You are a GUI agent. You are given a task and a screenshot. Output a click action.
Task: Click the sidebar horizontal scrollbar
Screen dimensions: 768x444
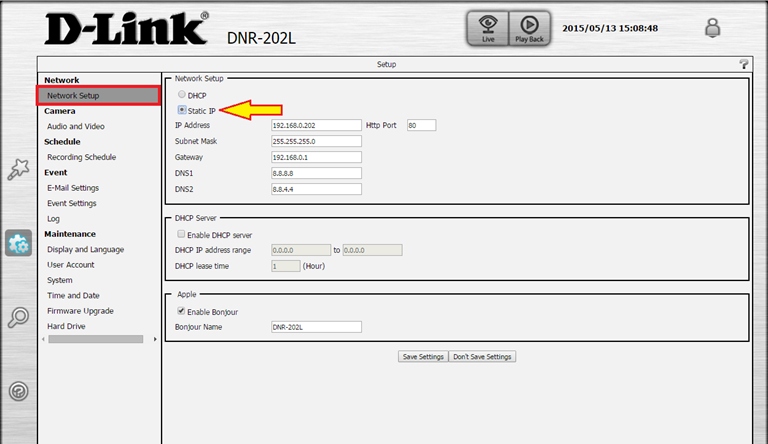coord(96,340)
